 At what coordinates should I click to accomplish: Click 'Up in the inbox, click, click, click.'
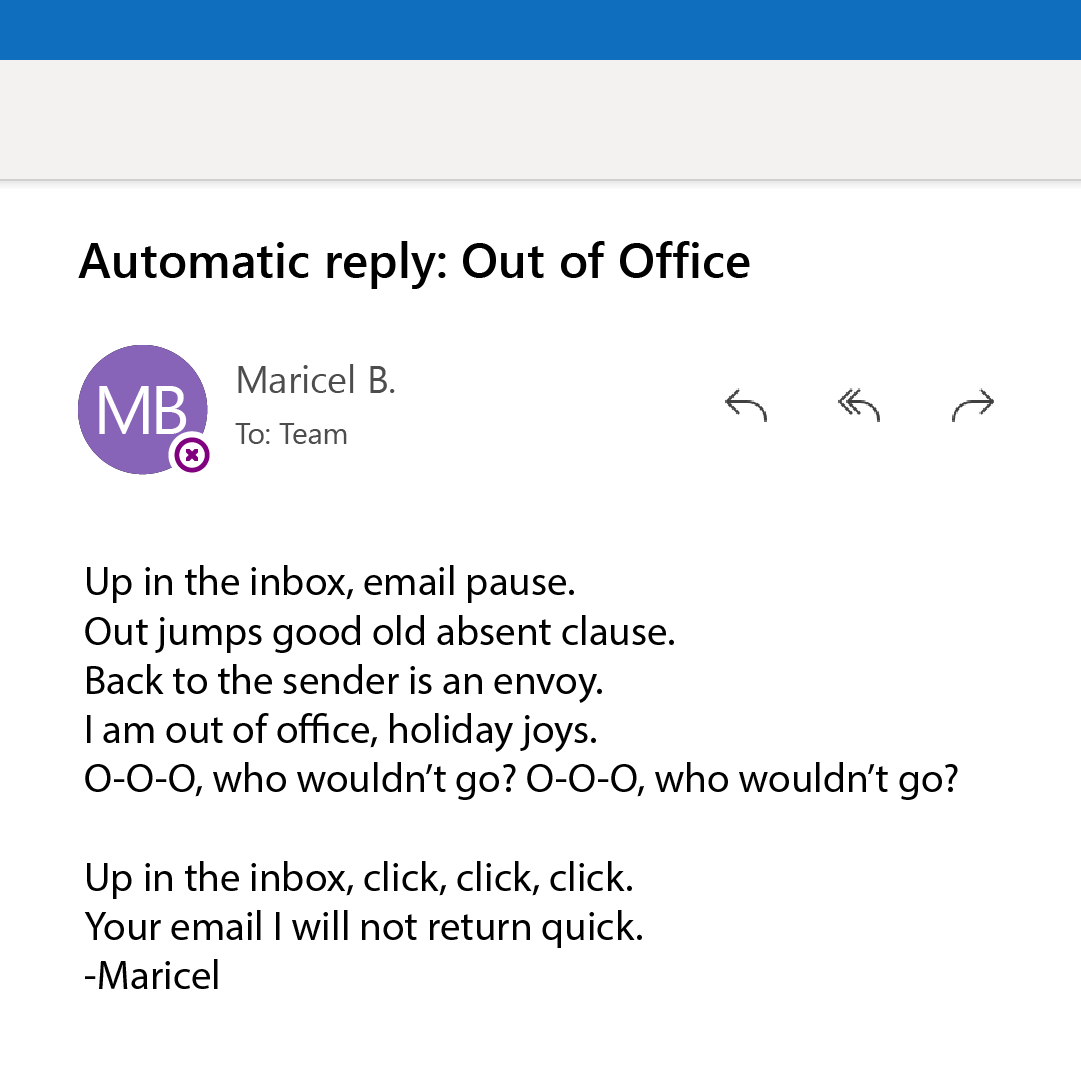[x=359, y=878]
